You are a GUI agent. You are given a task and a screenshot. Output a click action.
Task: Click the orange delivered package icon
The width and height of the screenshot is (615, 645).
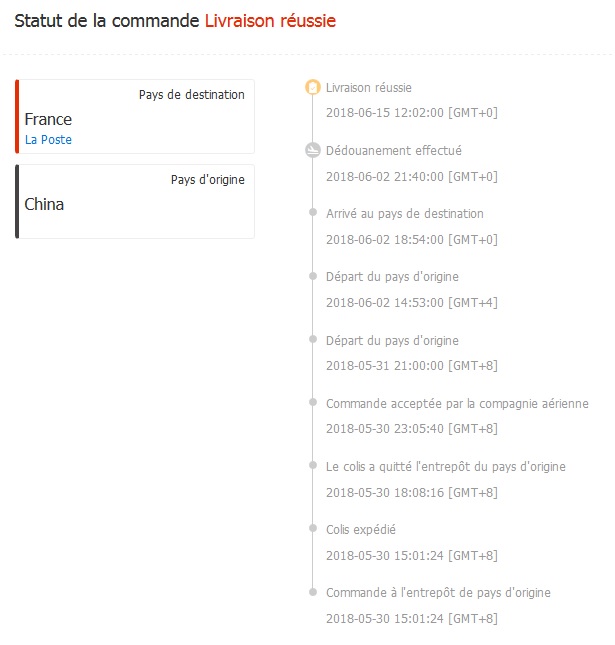point(313,88)
